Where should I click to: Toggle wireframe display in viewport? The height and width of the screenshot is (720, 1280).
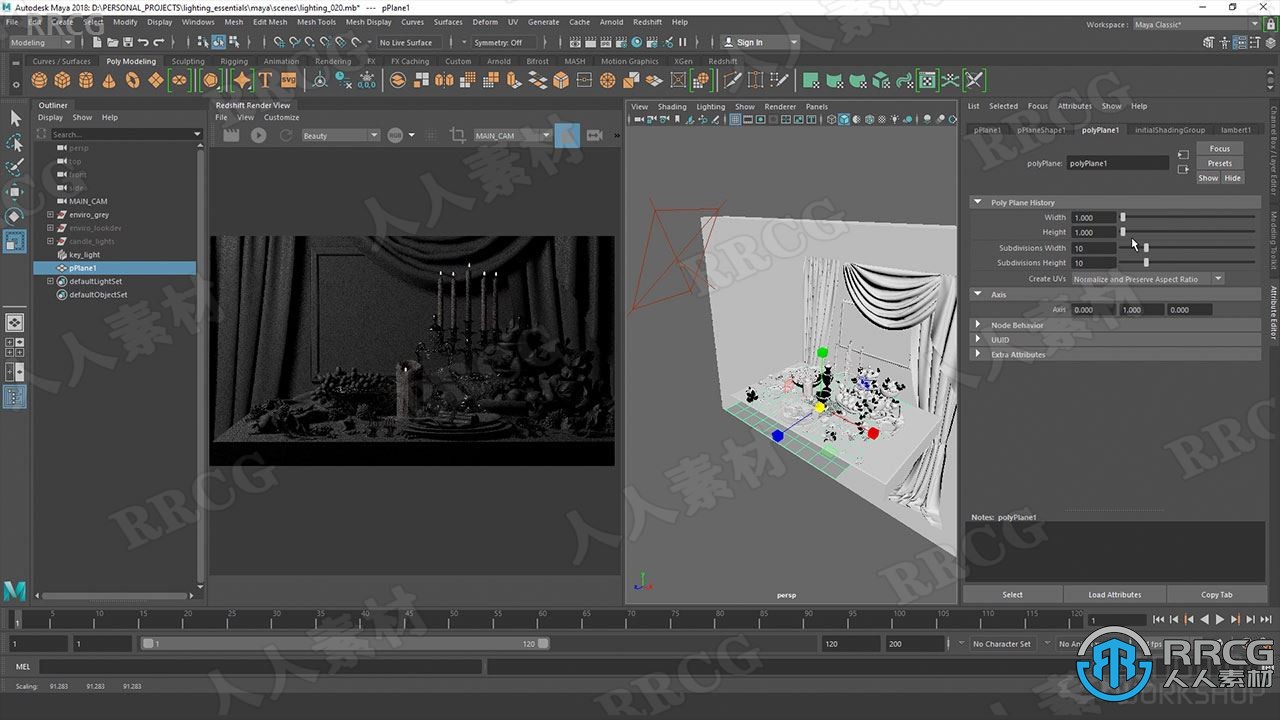832,119
